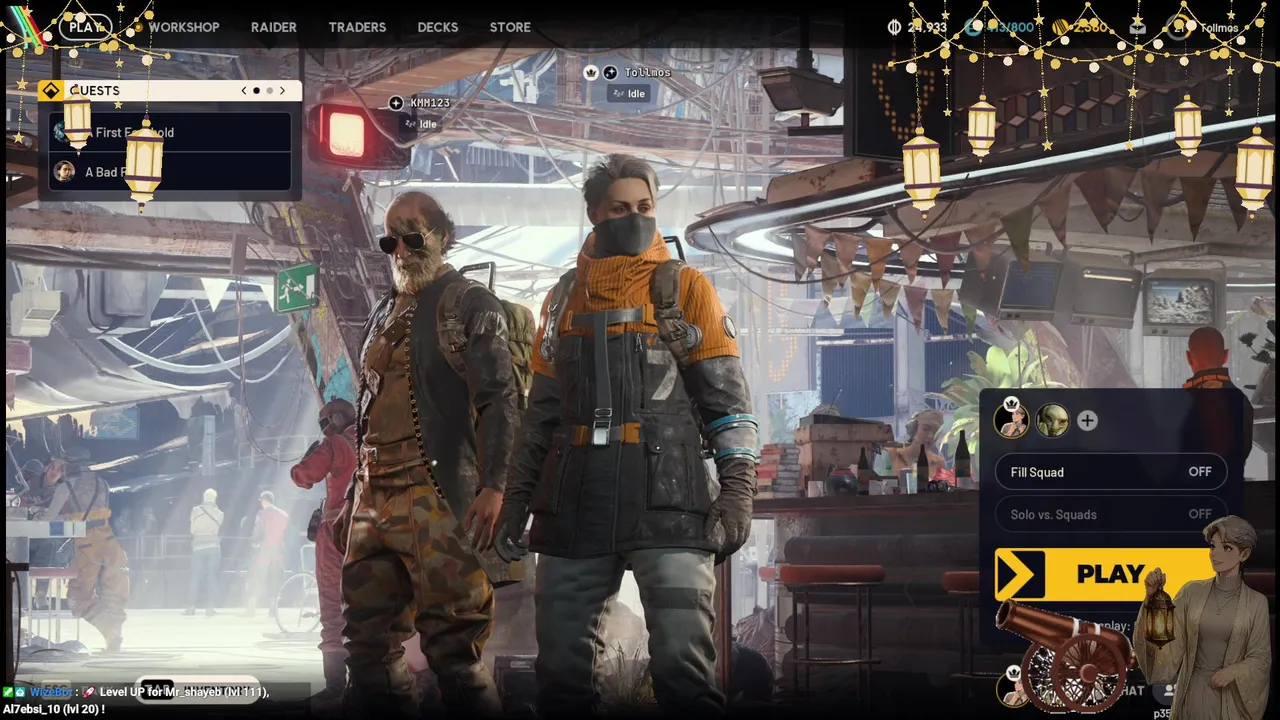Select the first quest page dot
Image resolution: width=1280 pixels, height=720 pixels.
pos(256,90)
